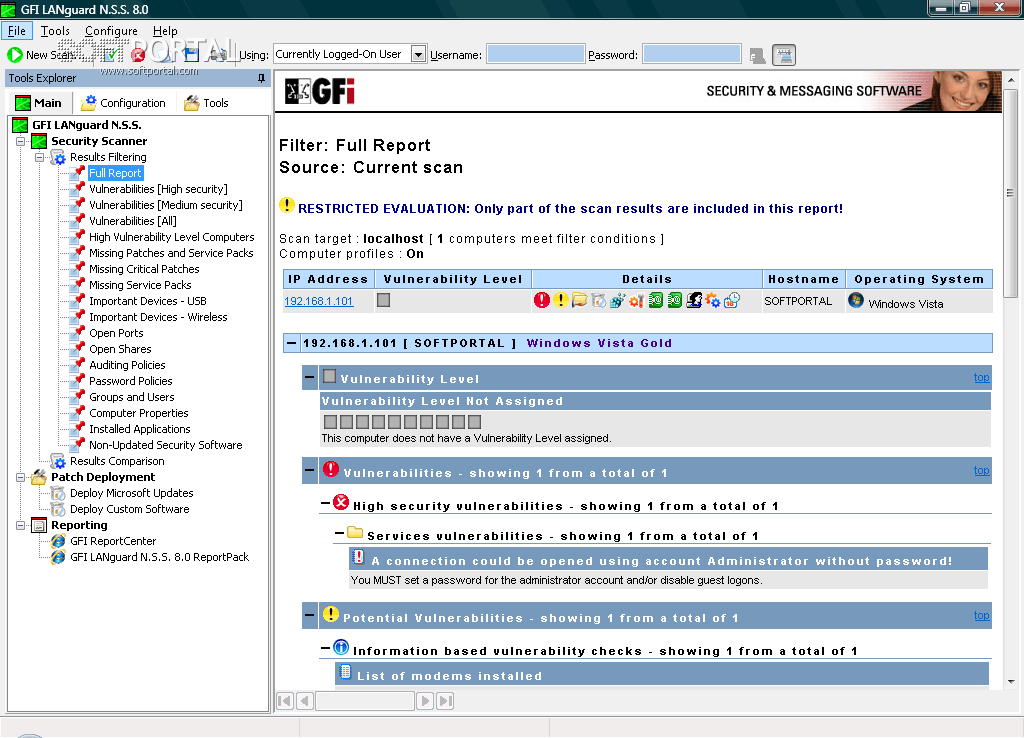Viewport: 1024px width, 738px height.
Task: Select Vulnerabilities [High security] filter
Action: pos(158,189)
